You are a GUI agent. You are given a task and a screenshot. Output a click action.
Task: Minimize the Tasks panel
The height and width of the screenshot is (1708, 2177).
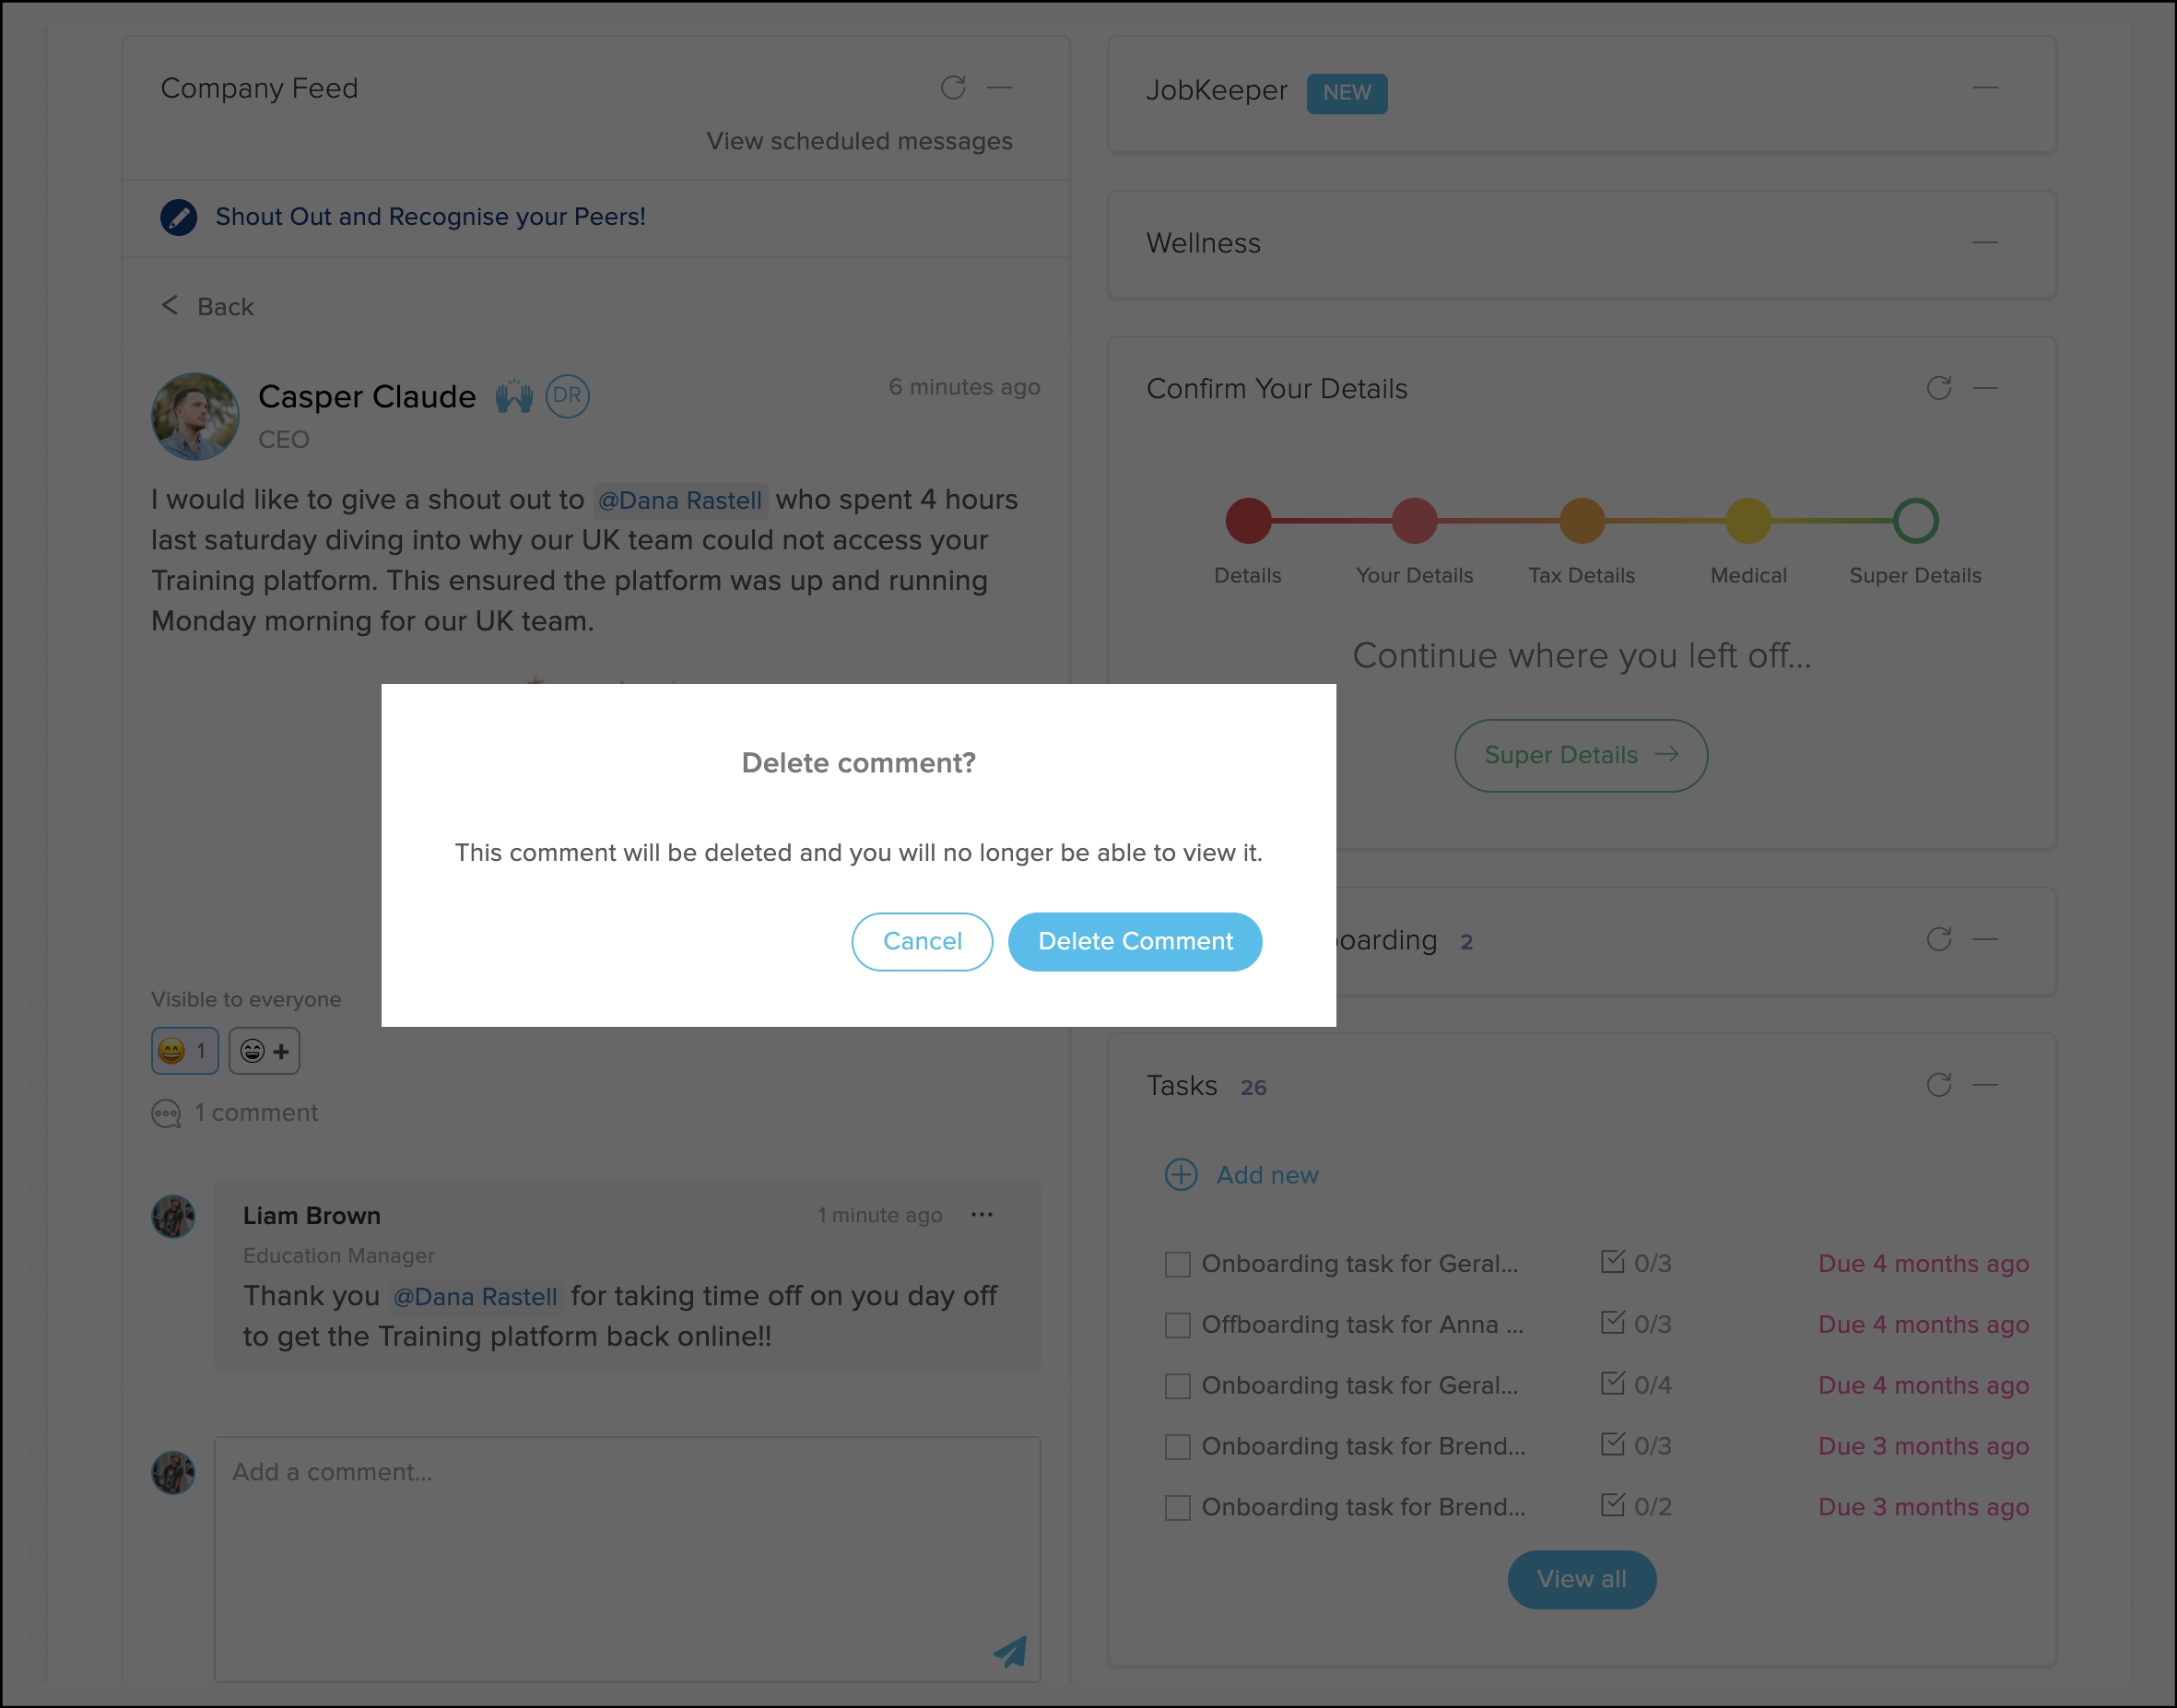(1984, 1086)
